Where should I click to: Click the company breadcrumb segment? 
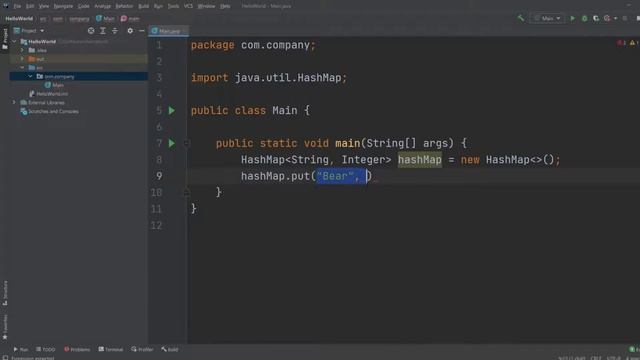[79, 19]
